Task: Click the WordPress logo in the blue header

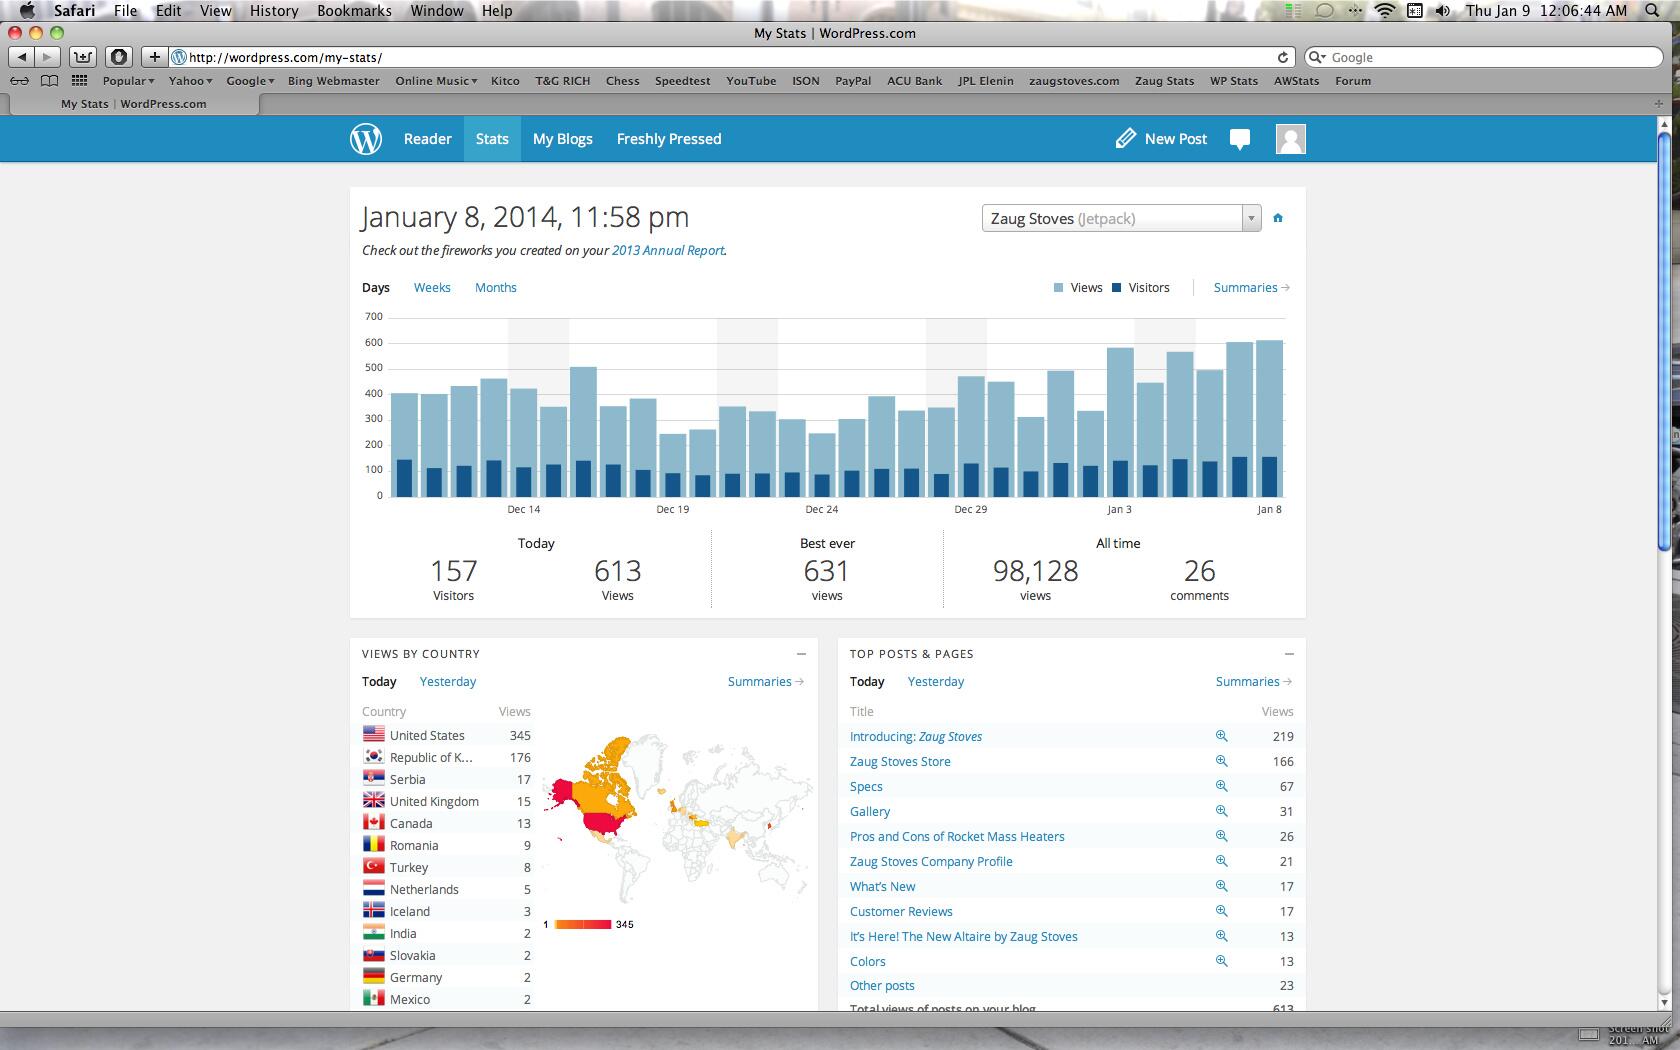Action: (366, 139)
